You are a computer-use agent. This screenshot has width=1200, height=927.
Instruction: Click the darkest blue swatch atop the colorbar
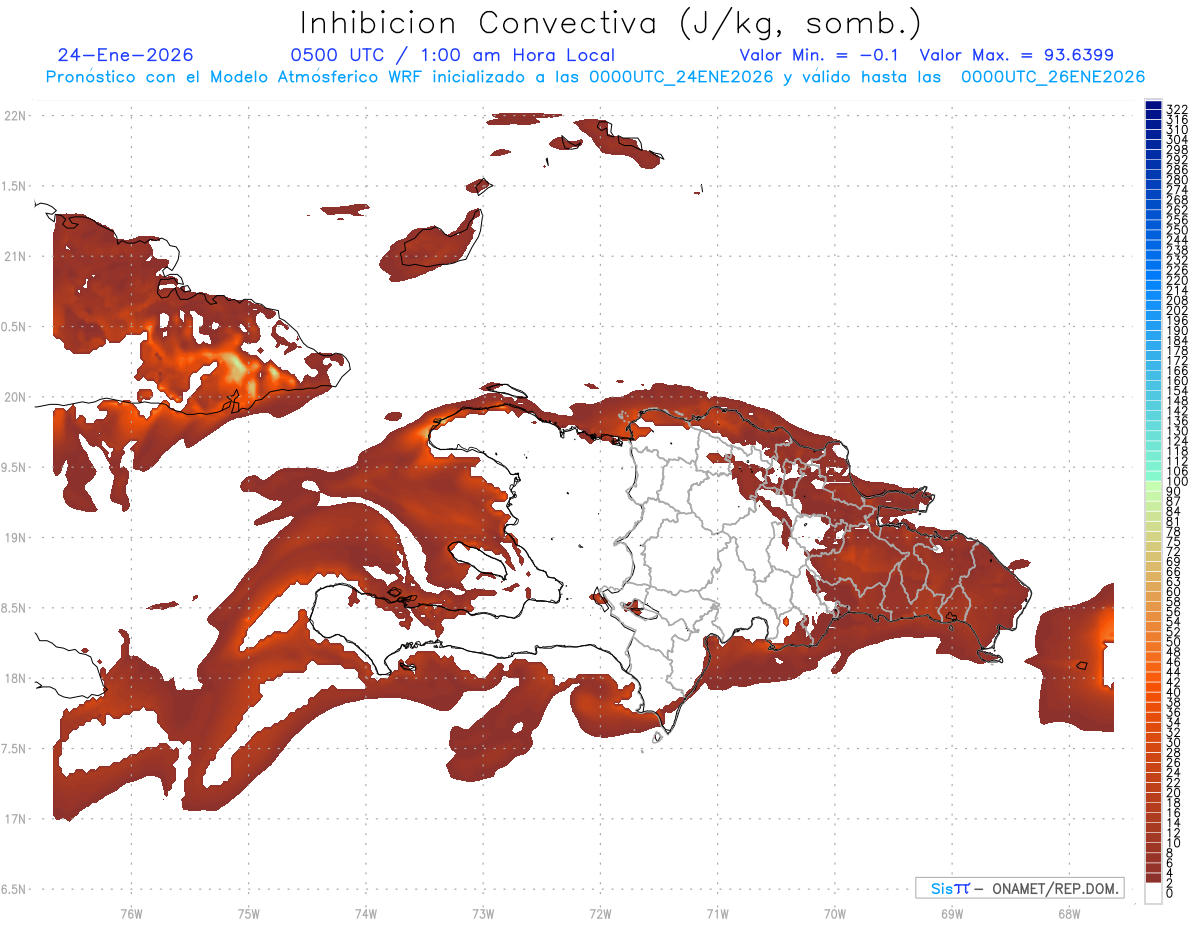pyautogui.click(x=1153, y=104)
